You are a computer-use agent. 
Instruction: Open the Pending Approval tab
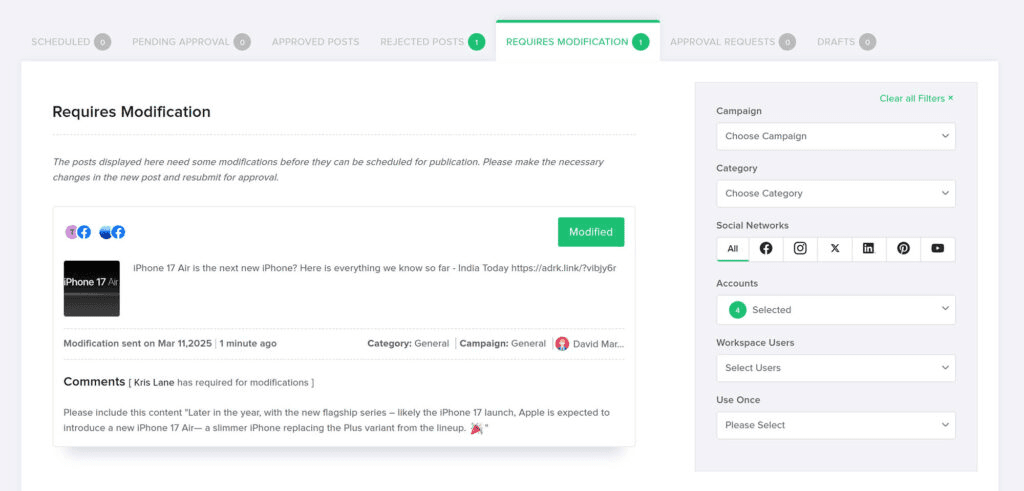(191, 42)
